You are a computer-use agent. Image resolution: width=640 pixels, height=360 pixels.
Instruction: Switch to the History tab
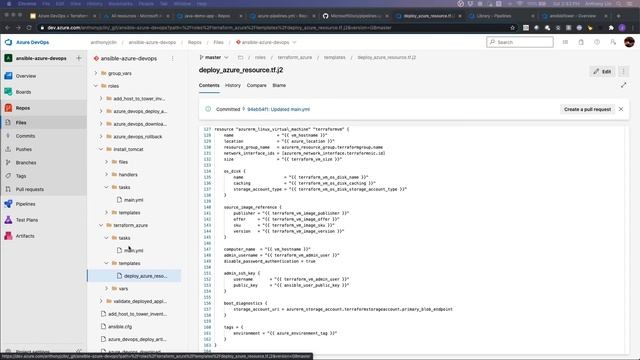tap(233, 85)
